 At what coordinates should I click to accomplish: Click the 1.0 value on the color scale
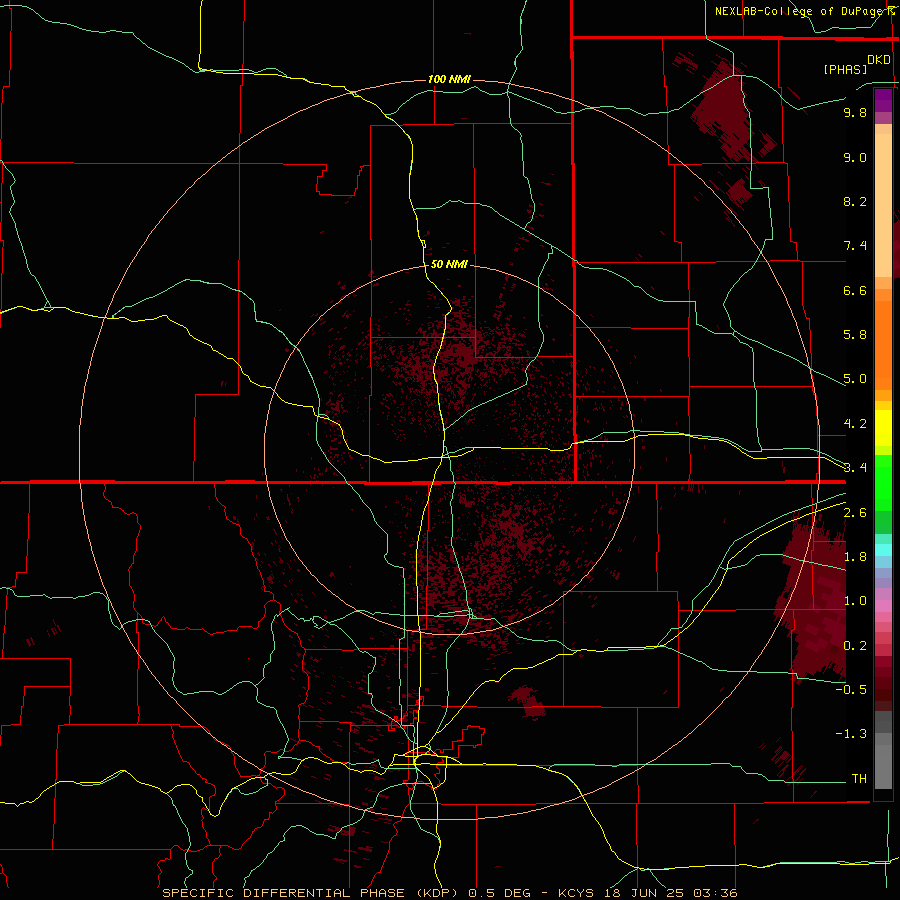(x=855, y=601)
